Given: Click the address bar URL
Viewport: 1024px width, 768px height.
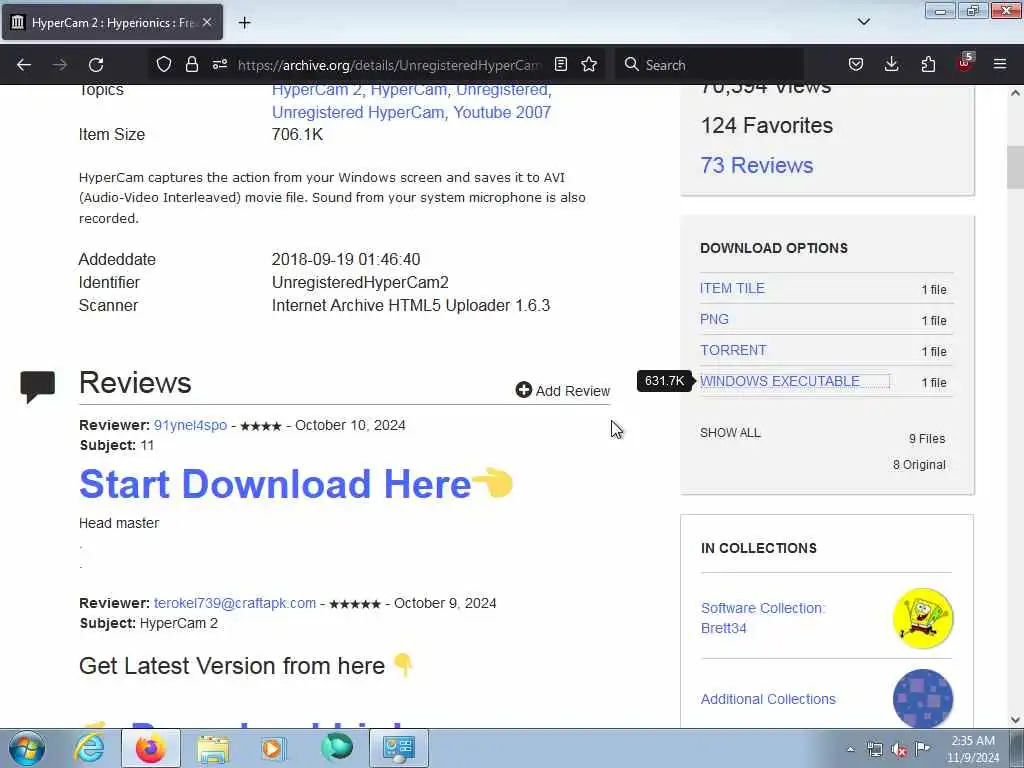Looking at the screenshot, I should click(389, 65).
